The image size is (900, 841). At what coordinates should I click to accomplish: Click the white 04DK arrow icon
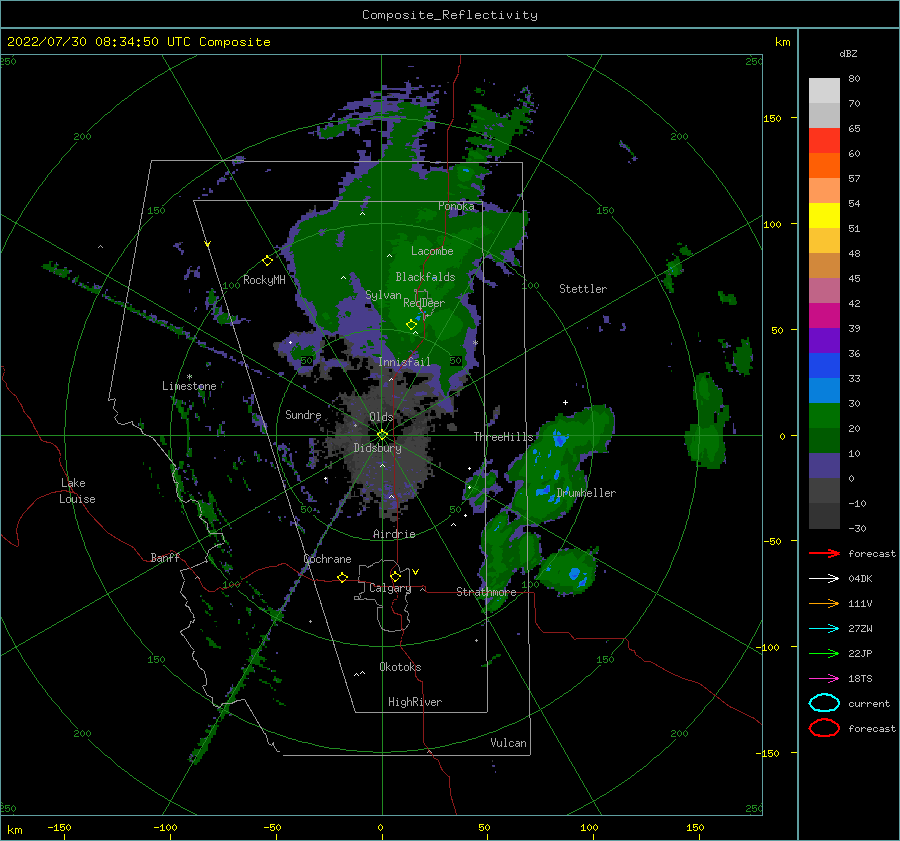824,578
